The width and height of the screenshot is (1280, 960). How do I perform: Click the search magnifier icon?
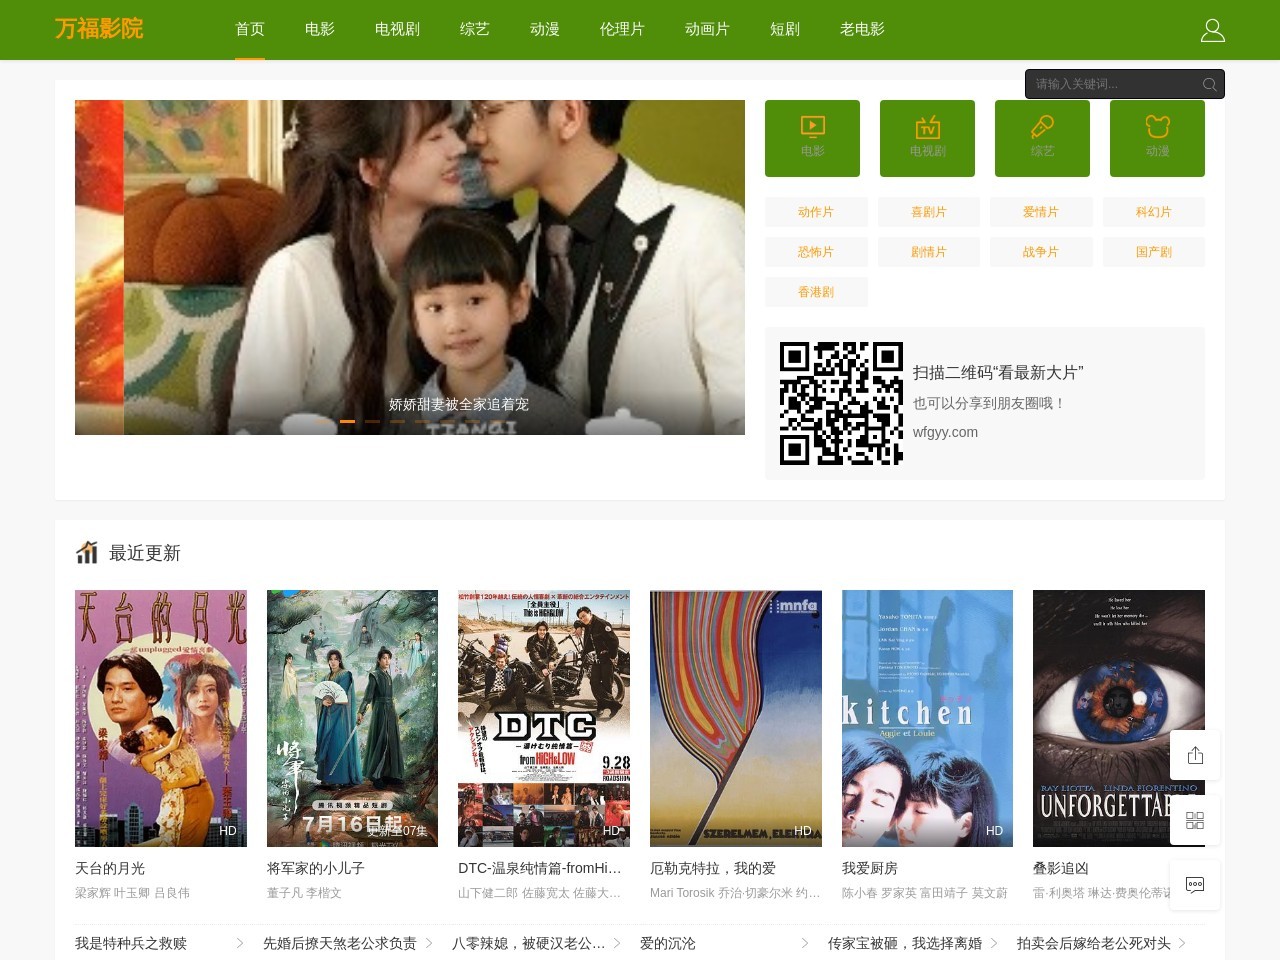[x=1209, y=84]
